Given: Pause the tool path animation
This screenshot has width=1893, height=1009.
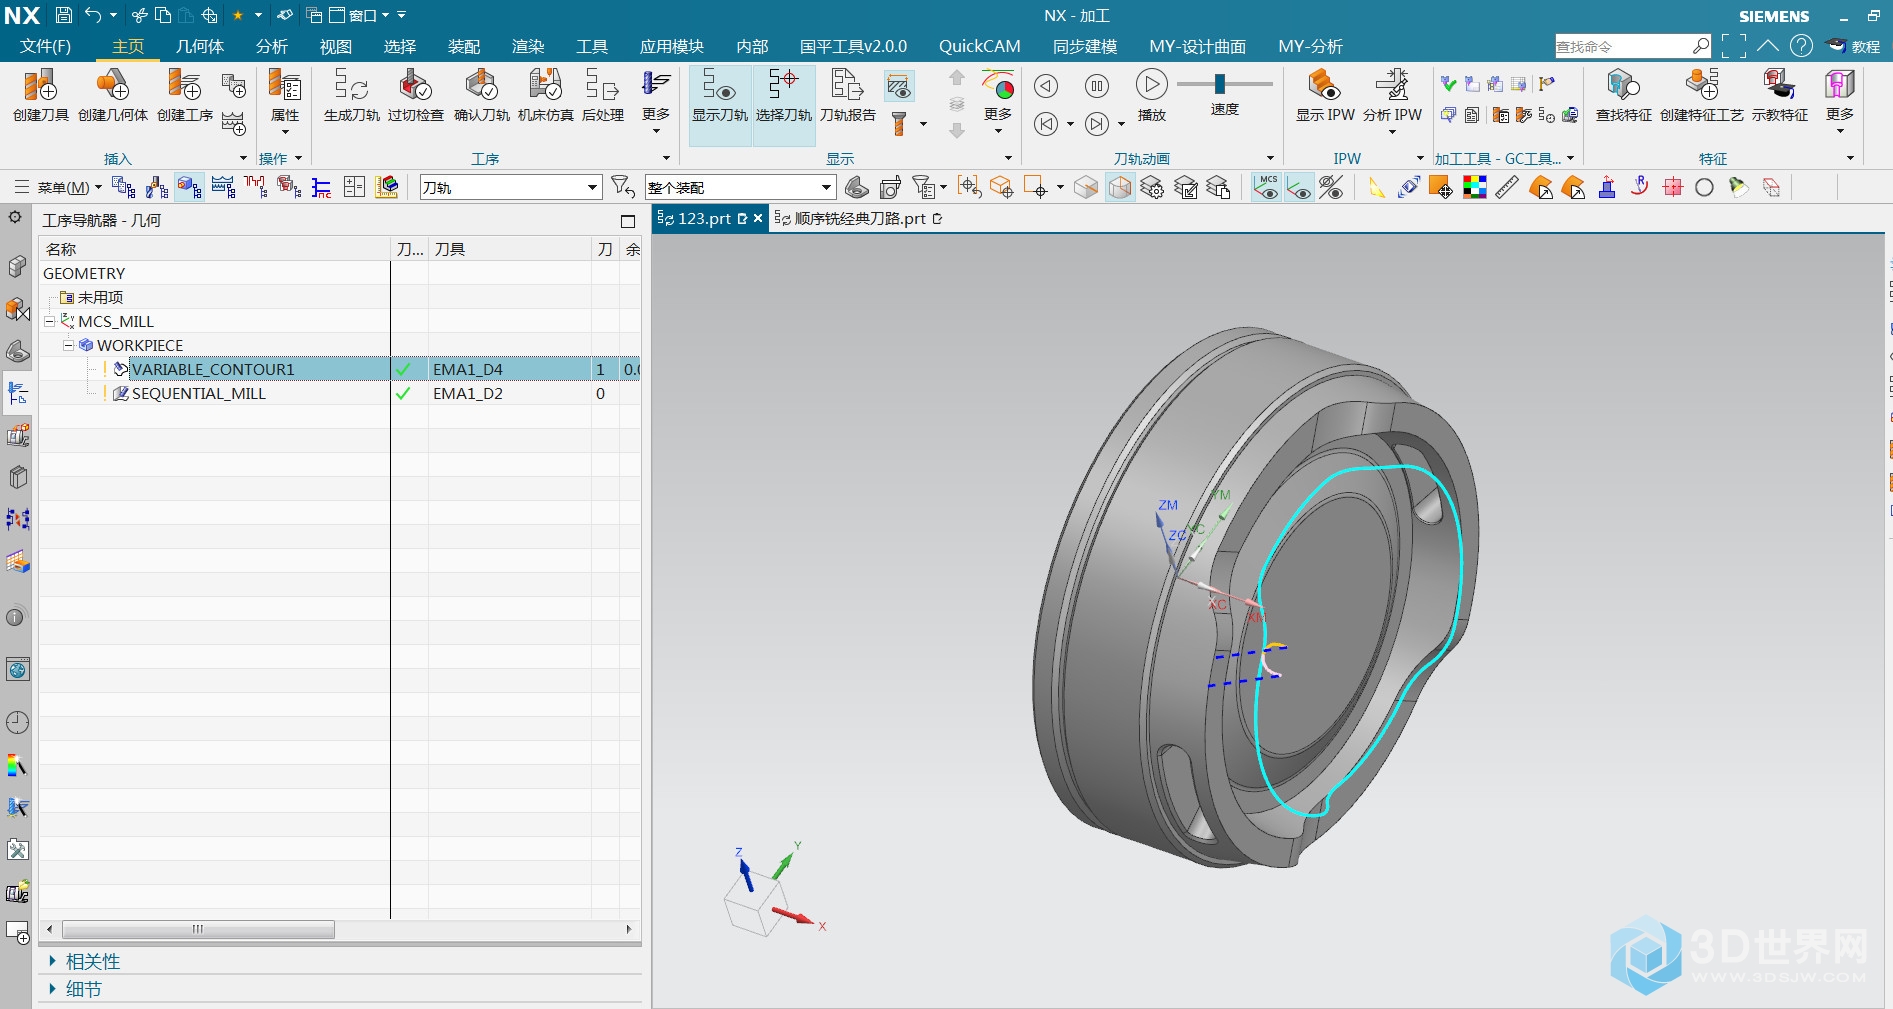Looking at the screenshot, I should (x=1097, y=86).
